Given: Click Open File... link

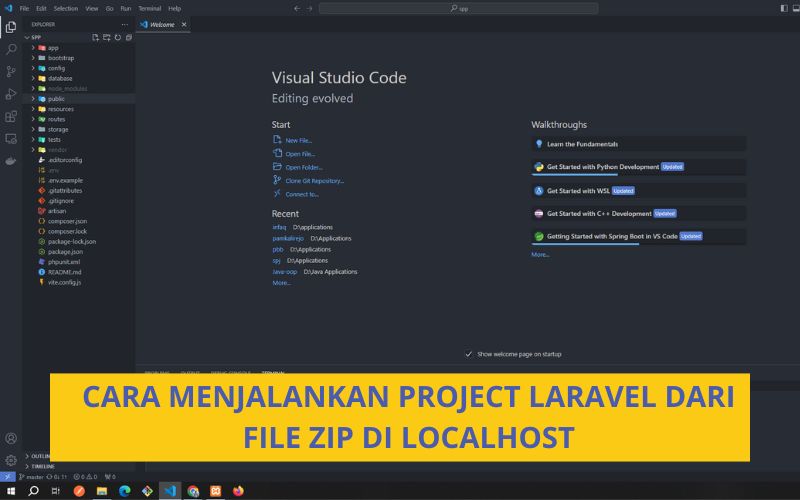Looking at the screenshot, I should pos(300,154).
